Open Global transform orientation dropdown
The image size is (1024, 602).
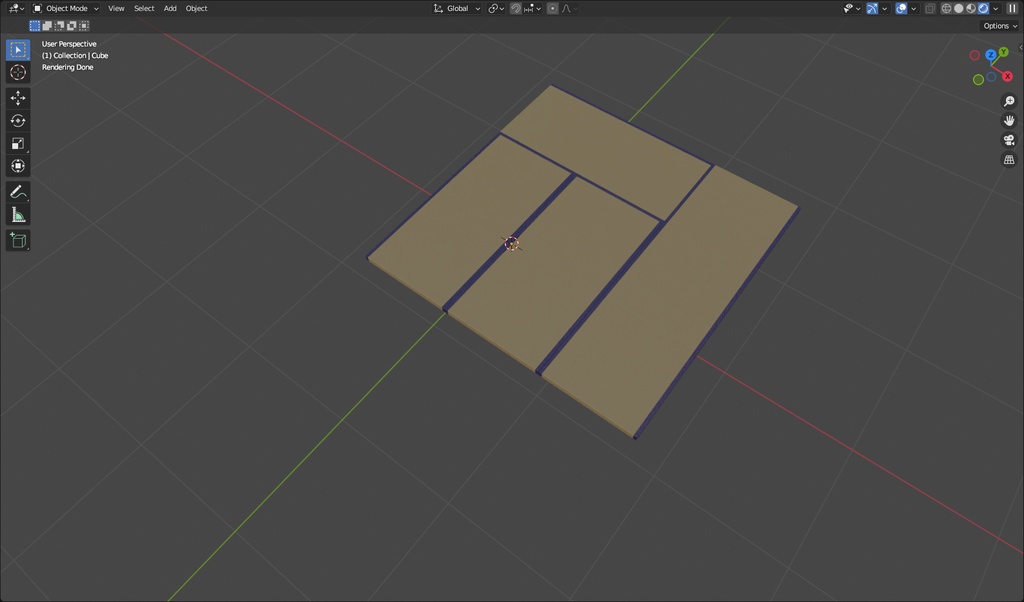pyautogui.click(x=456, y=8)
